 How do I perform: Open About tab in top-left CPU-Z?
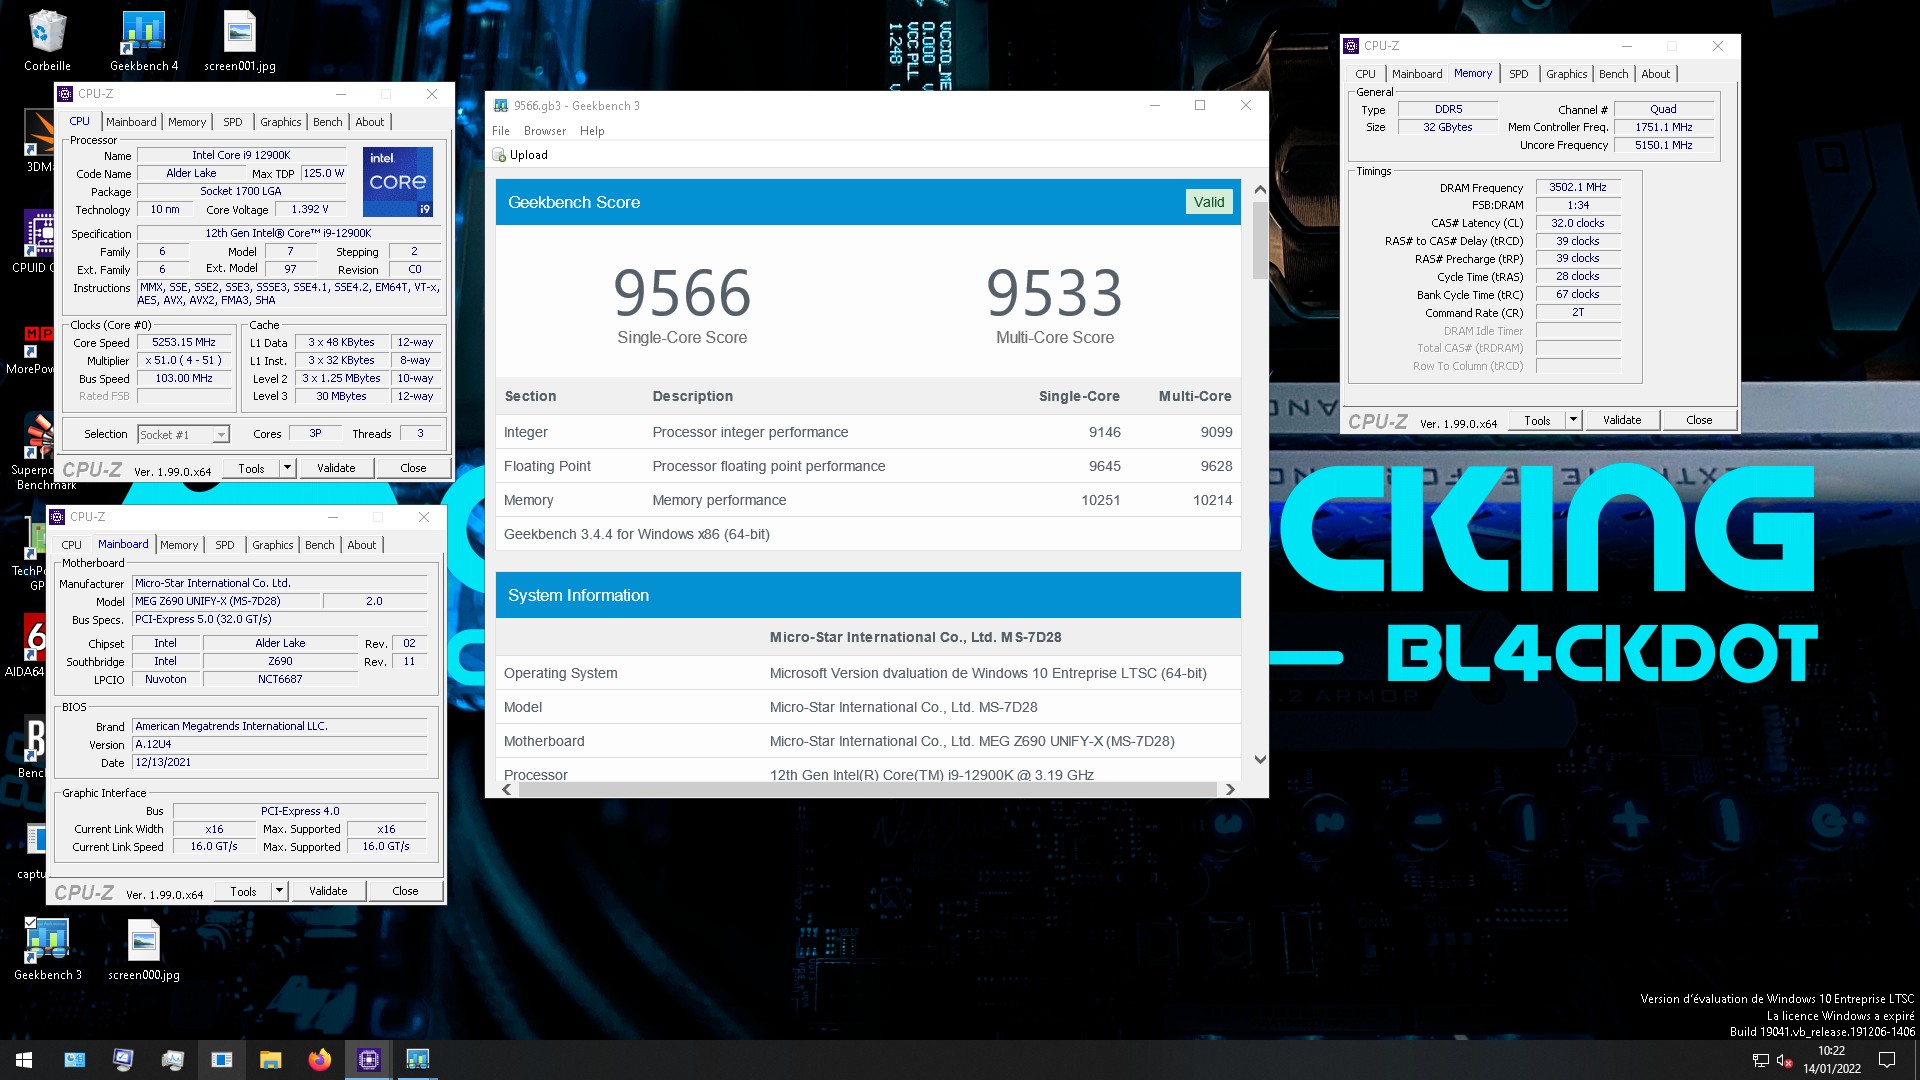(370, 122)
